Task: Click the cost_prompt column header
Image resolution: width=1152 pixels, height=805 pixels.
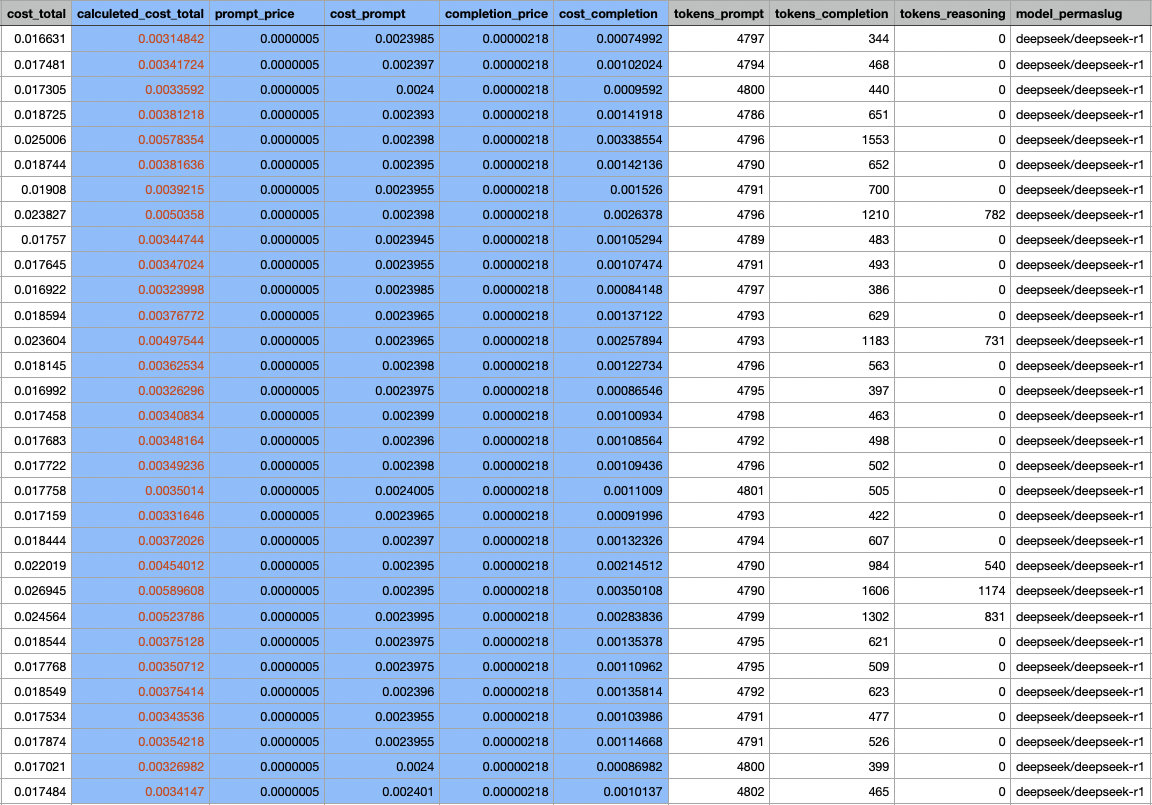Action: [382, 13]
